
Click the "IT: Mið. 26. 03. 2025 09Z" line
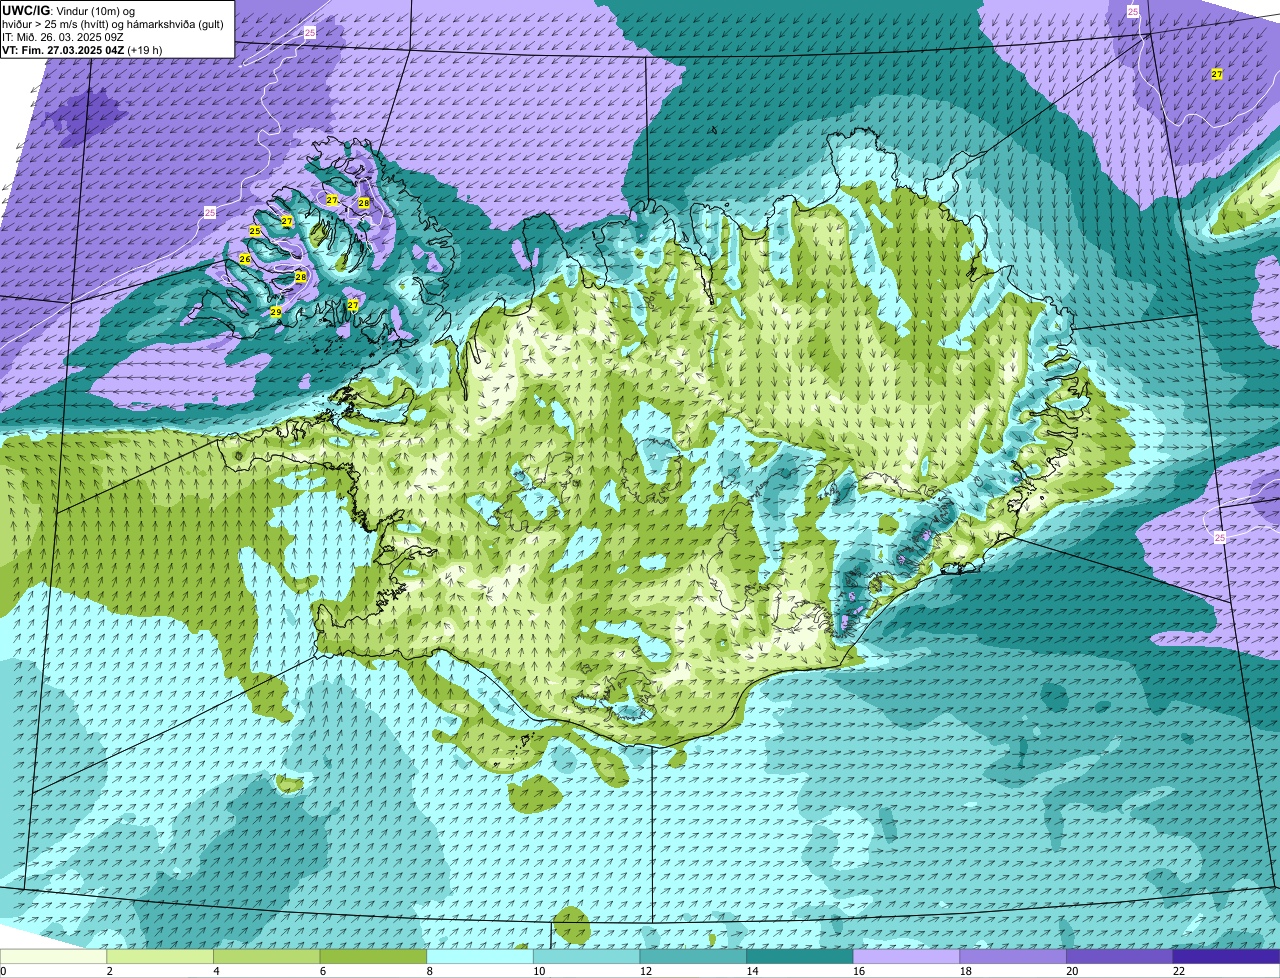[x=63, y=37]
